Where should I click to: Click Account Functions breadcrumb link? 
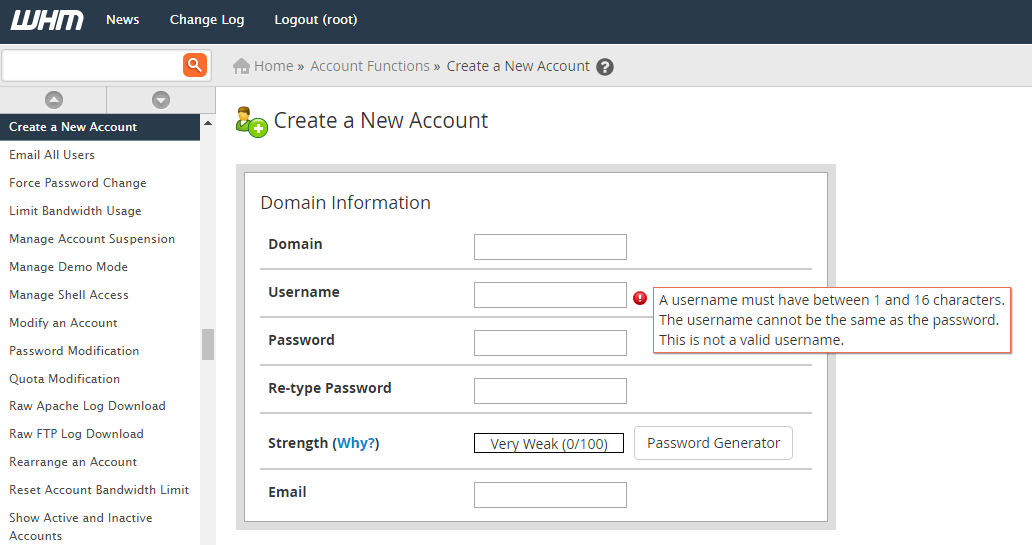tap(370, 66)
